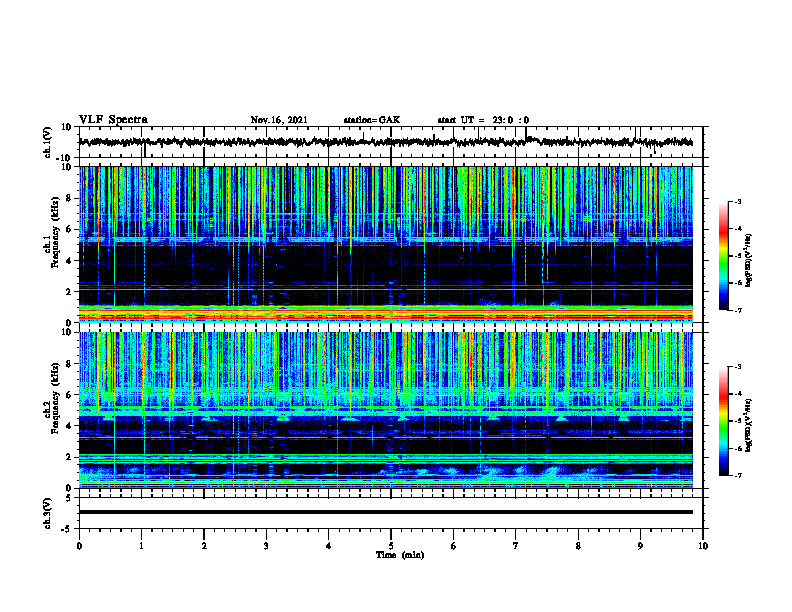The height and width of the screenshot is (612, 792).
Task: Click the "4" kHz tick on ch.2 spectrogram axis
Action: [70, 426]
